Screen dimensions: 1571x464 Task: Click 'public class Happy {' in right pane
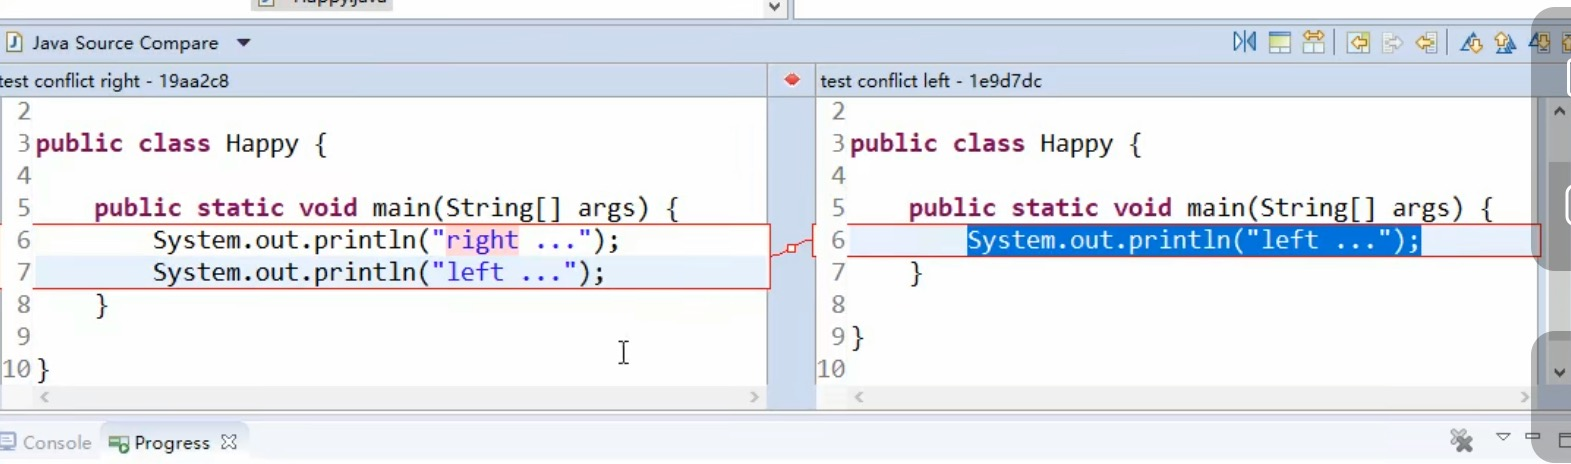tap(996, 144)
